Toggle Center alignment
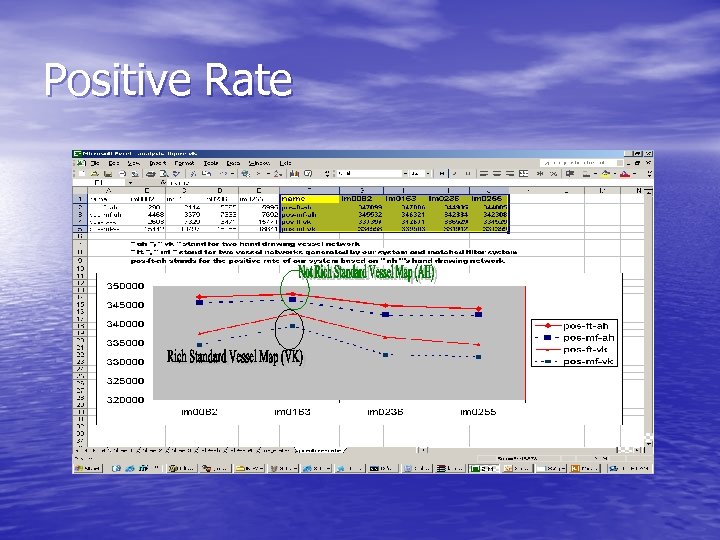Image resolution: width=720 pixels, height=540 pixels. (x=497, y=174)
